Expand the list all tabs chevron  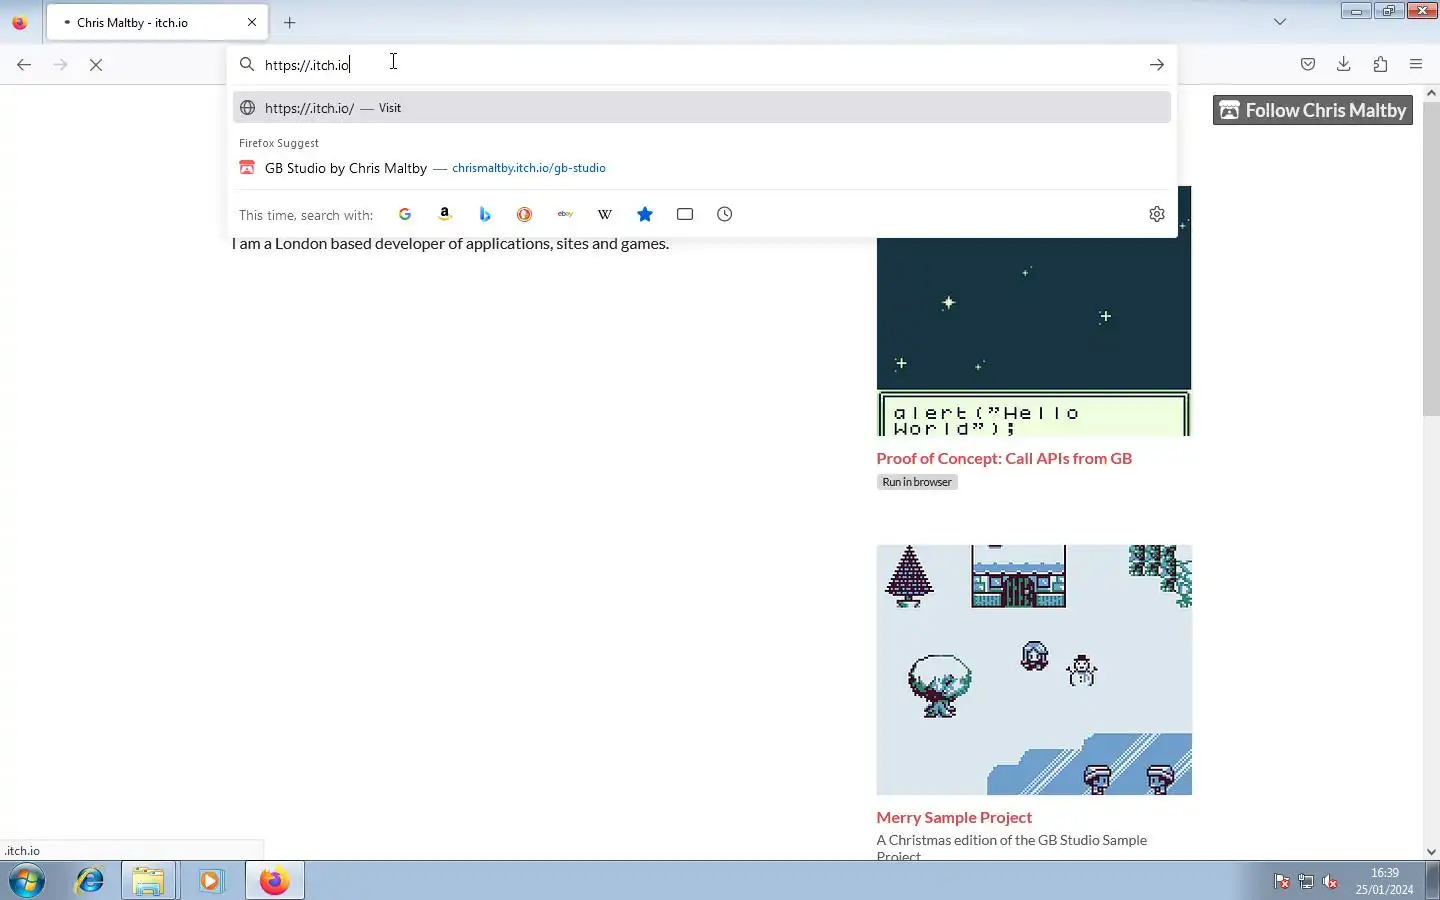click(1280, 22)
